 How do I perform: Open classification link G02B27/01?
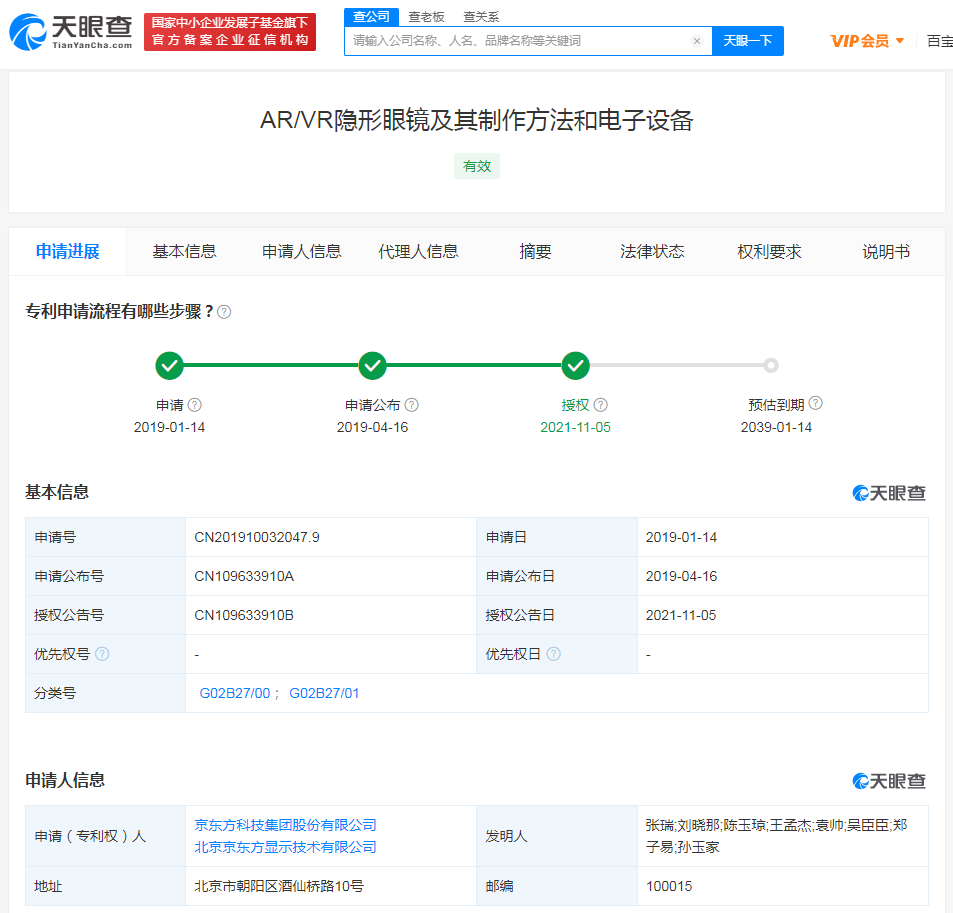[324, 693]
